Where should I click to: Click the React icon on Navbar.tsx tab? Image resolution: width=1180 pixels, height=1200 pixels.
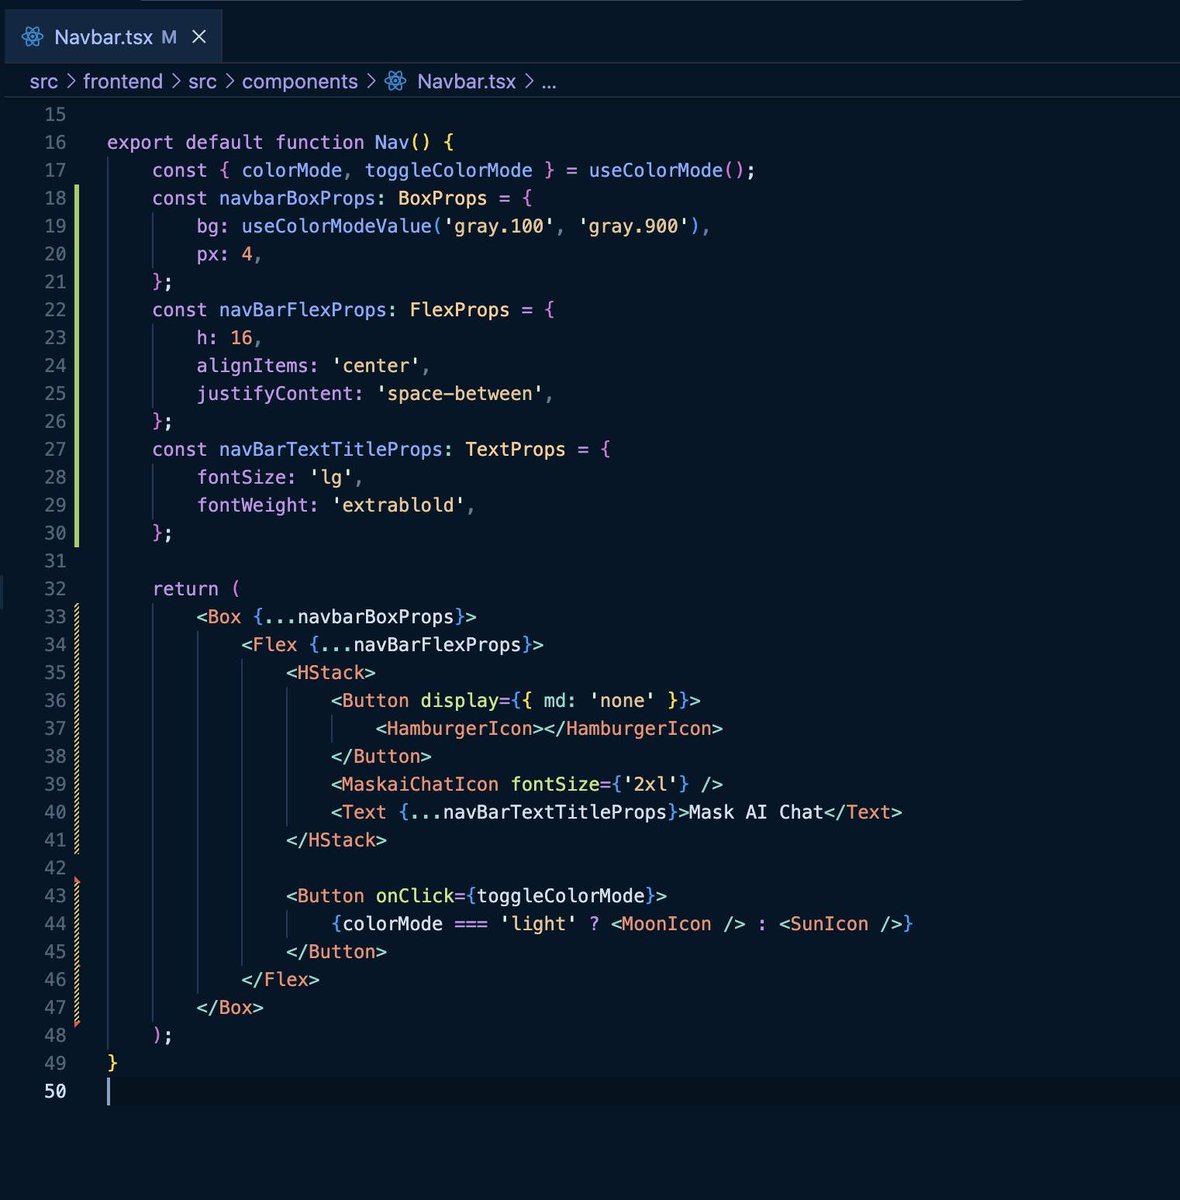pyautogui.click(x=33, y=37)
